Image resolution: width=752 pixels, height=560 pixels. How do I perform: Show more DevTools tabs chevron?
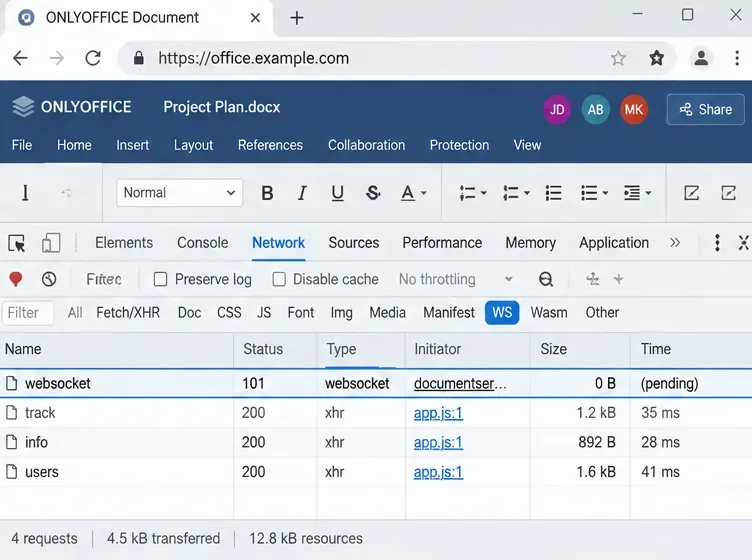675,243
